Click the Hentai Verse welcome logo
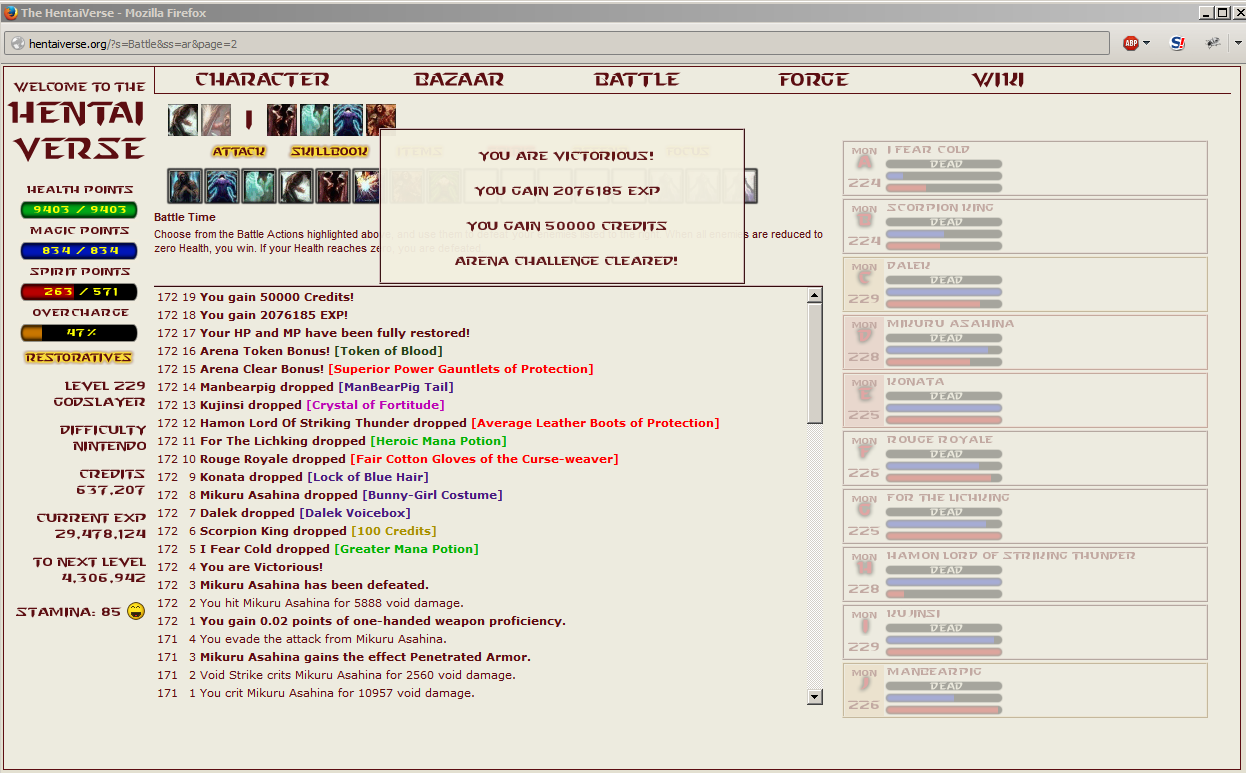Viewport: 1246px width, 773px height. tap(79, 121)
